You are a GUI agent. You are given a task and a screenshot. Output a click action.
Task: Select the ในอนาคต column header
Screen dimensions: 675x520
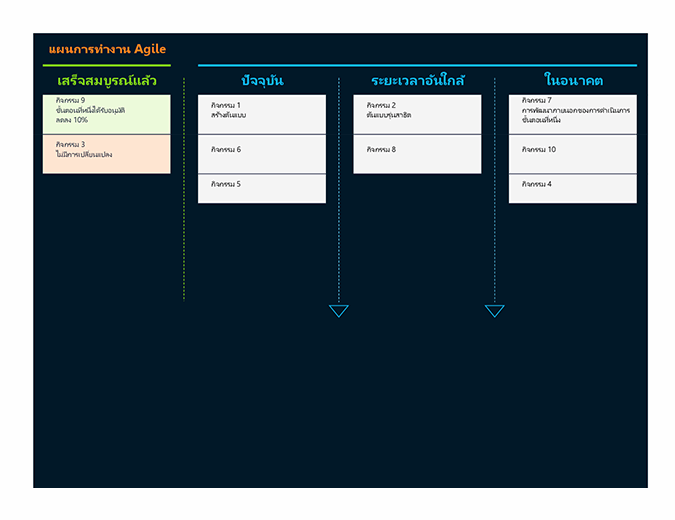(x=573, y=80)
